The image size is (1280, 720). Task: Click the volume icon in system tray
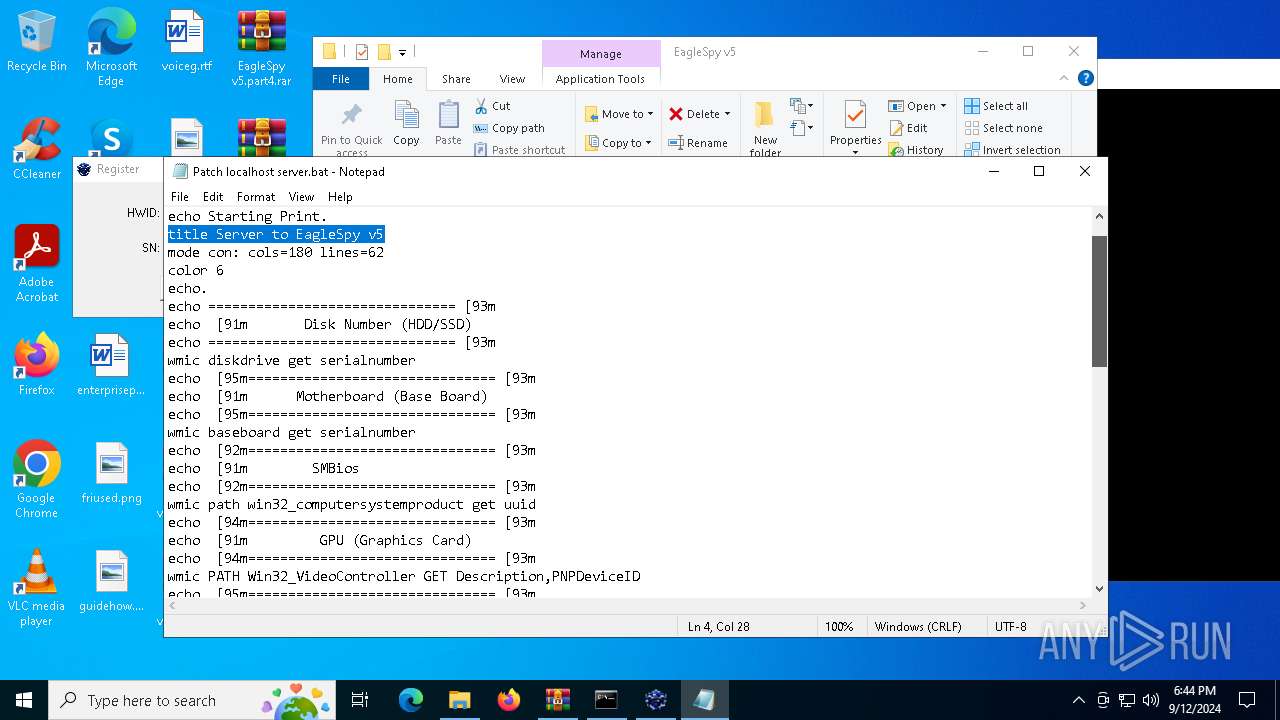pos(1150,700)
